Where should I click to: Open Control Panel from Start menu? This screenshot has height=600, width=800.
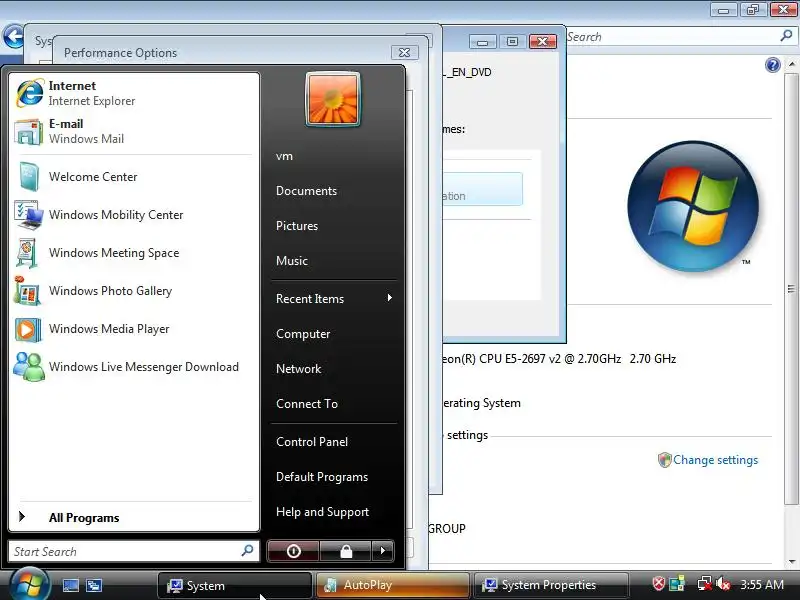pyautogui.click(x=312, y=442)
